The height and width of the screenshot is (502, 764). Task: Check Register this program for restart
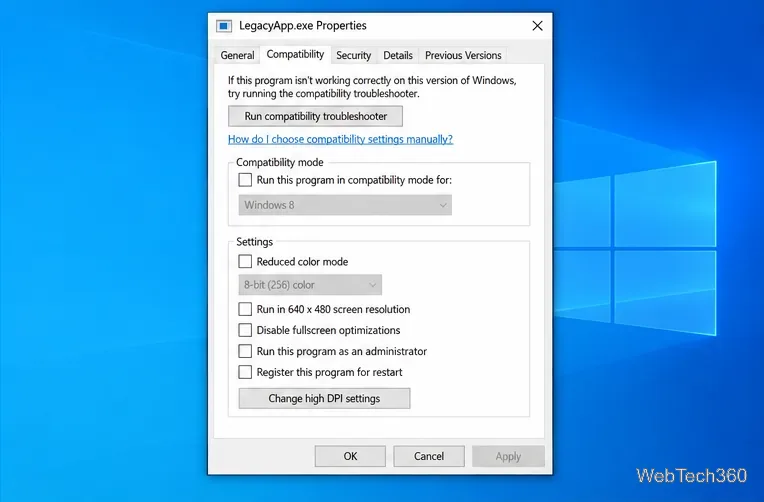(245, 372)
